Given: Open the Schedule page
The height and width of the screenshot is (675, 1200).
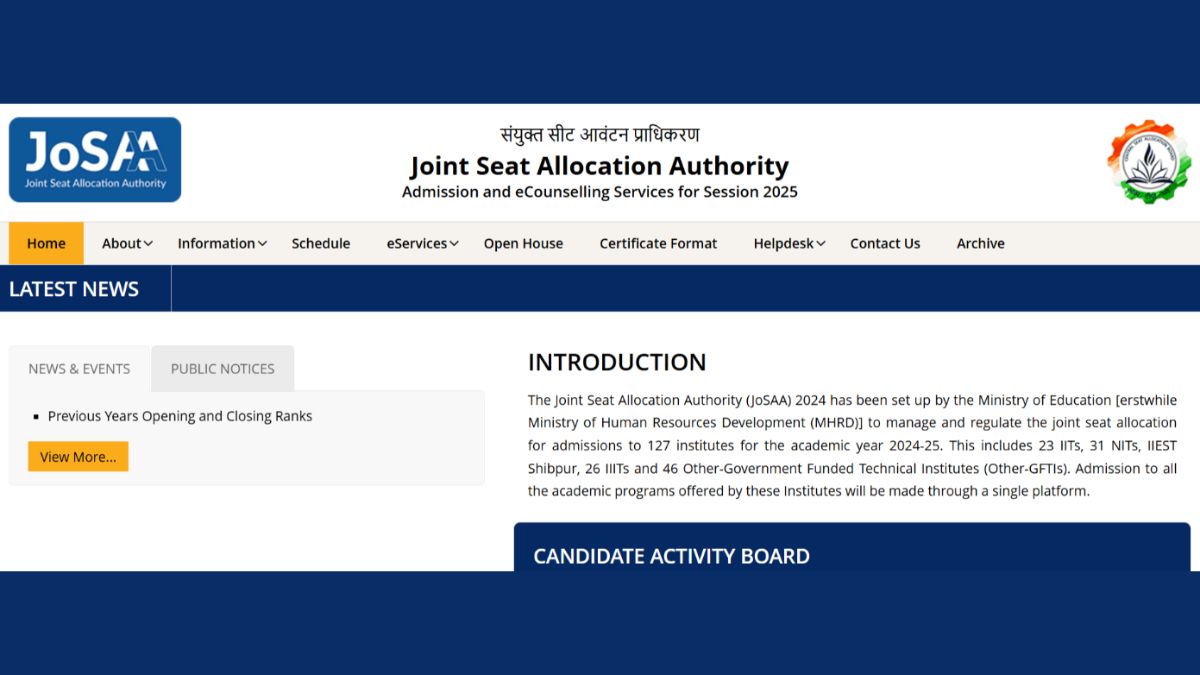Looking at the screenshot, I should (321, 243).
